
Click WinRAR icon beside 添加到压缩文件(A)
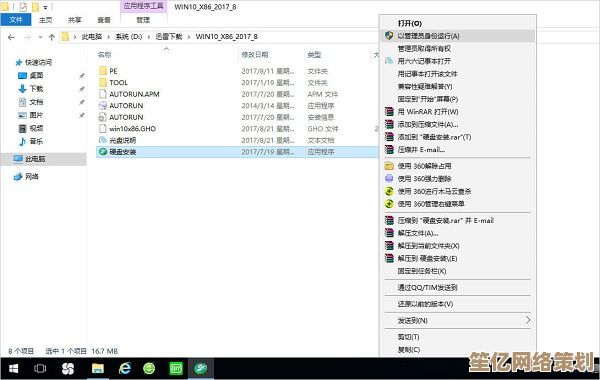pyautogui.click(x=389, y=124)
